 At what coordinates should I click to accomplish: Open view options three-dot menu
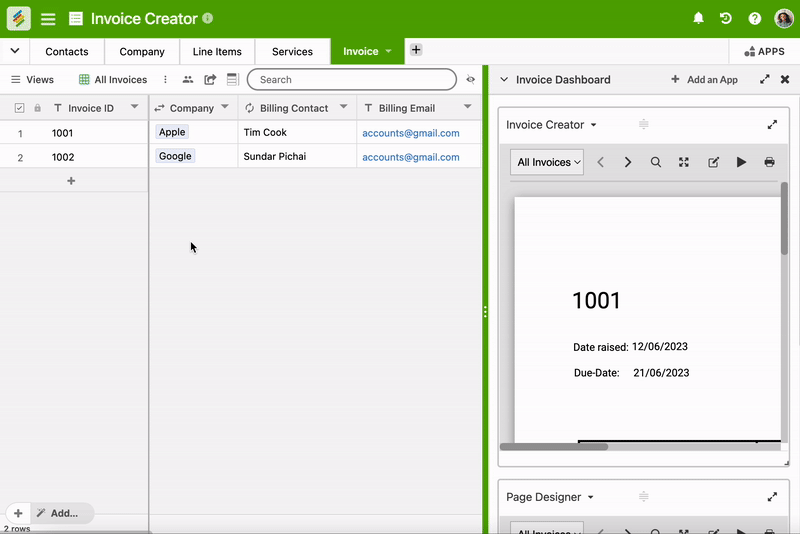[x=165, y=80]
